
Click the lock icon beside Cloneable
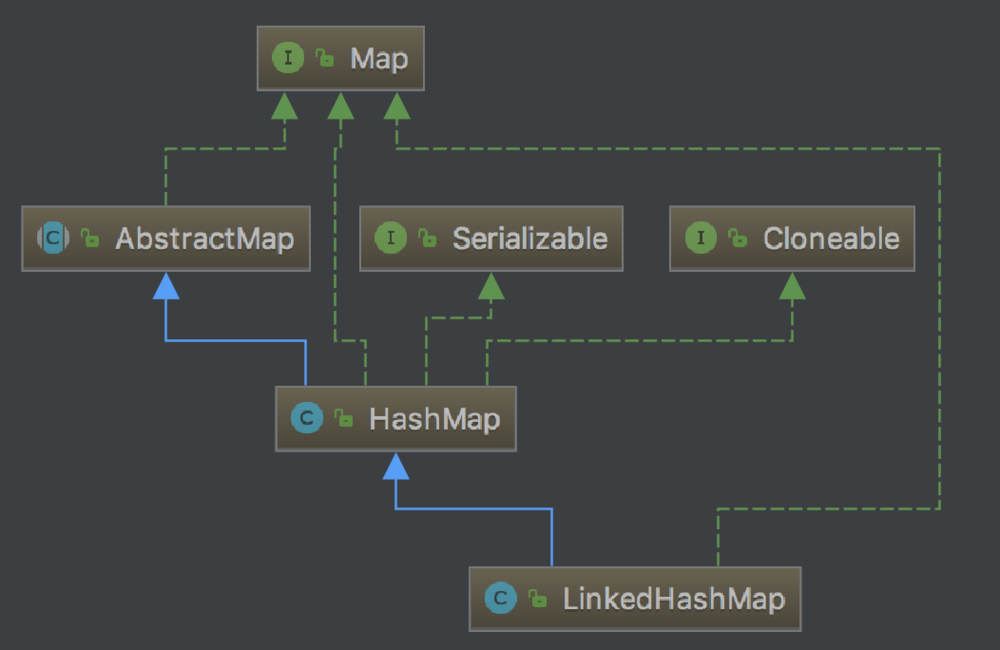[738, 239]
